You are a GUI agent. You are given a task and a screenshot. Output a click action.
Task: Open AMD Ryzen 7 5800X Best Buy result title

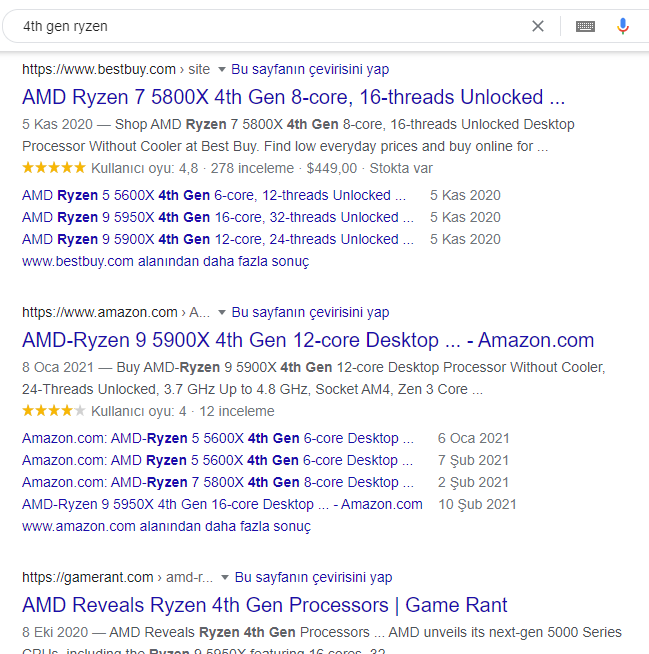(x=293, y=97)
